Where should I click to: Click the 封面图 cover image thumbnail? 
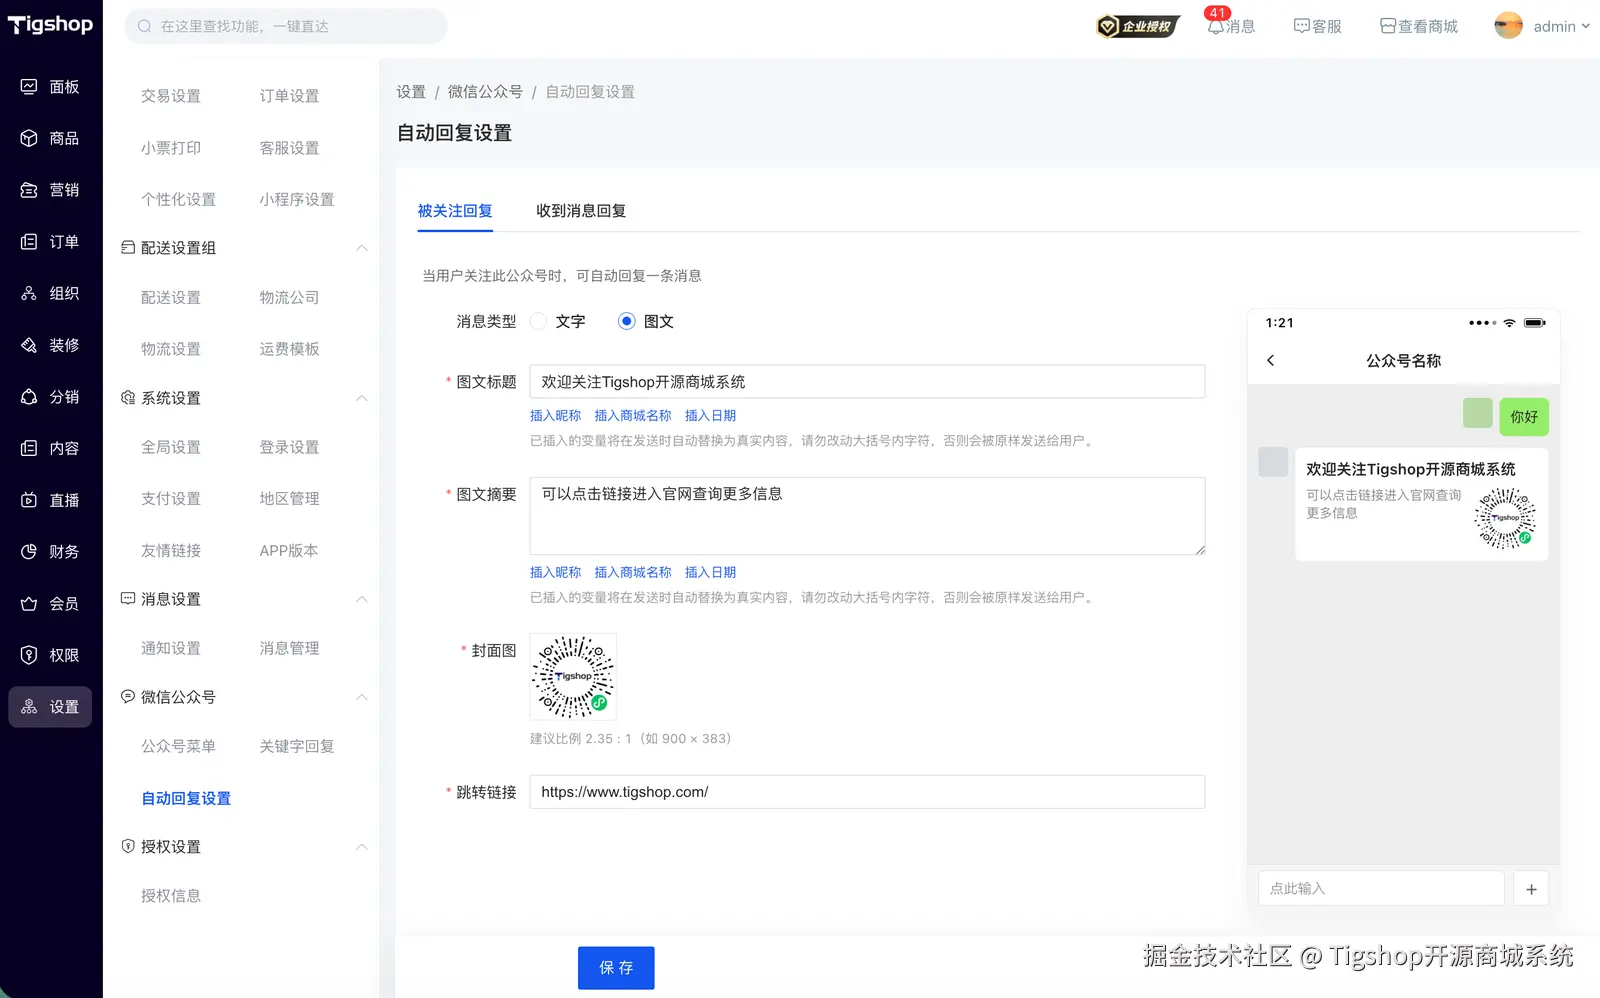coord(573,677)
